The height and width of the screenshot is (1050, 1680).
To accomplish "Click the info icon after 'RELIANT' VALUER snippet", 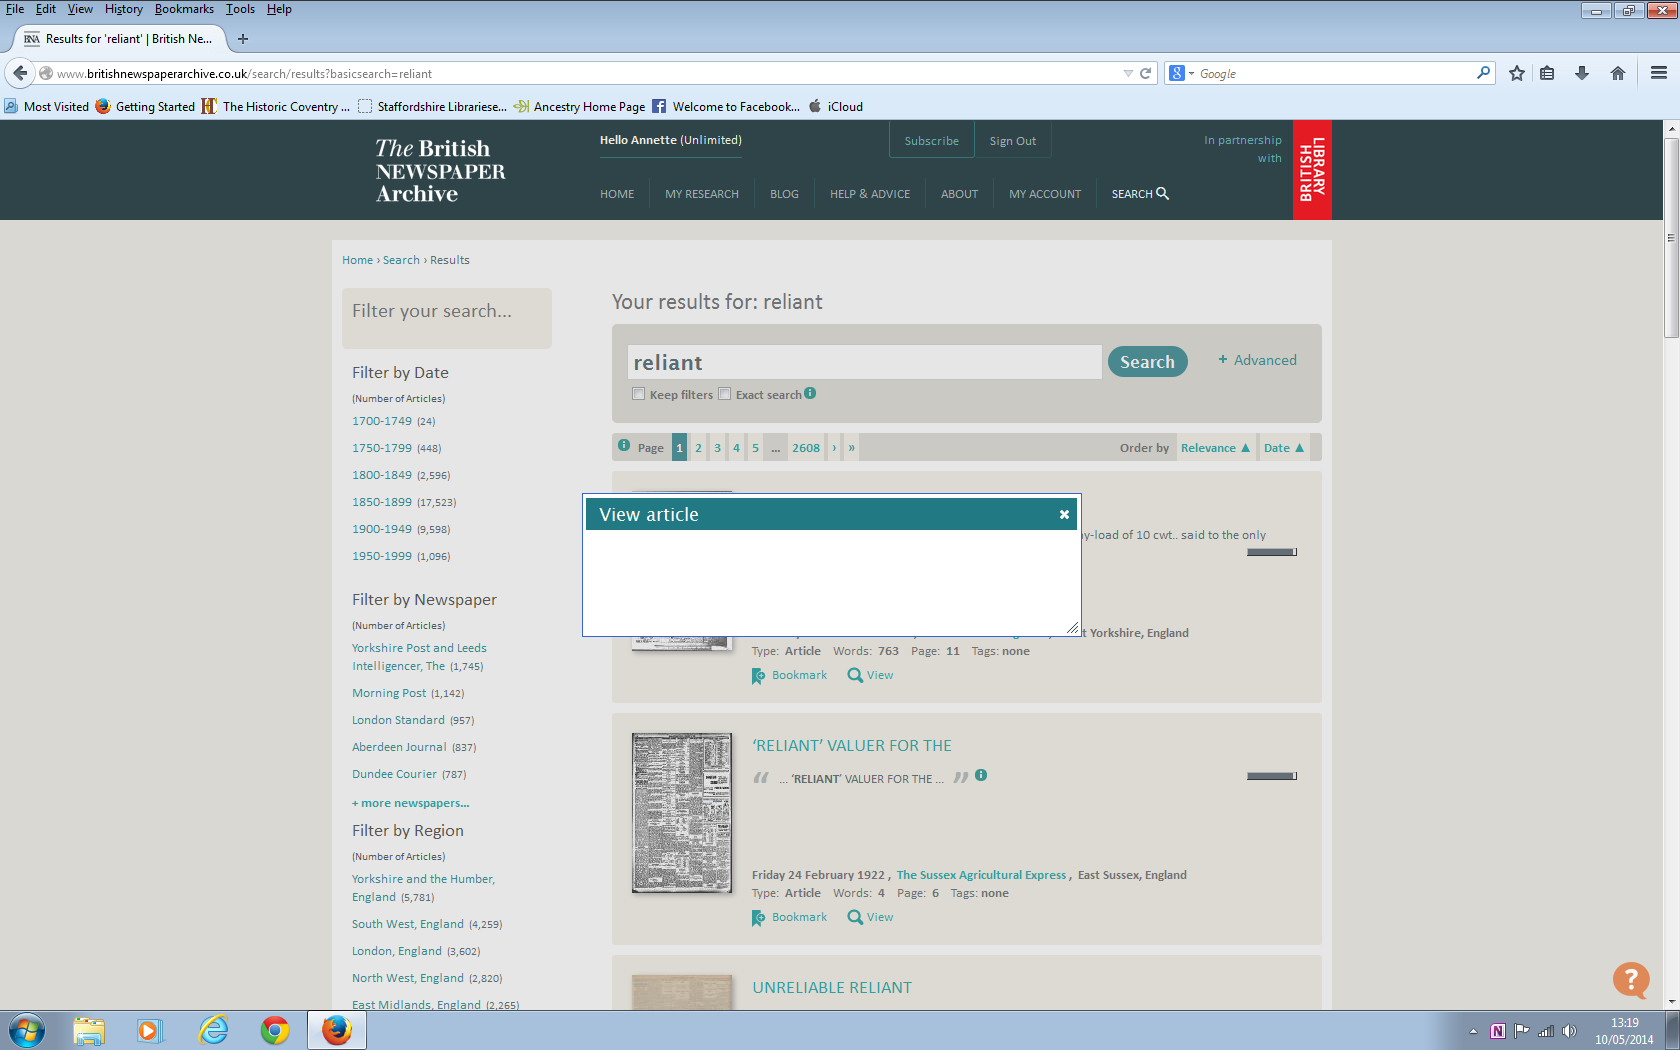I will pos(981,775).
